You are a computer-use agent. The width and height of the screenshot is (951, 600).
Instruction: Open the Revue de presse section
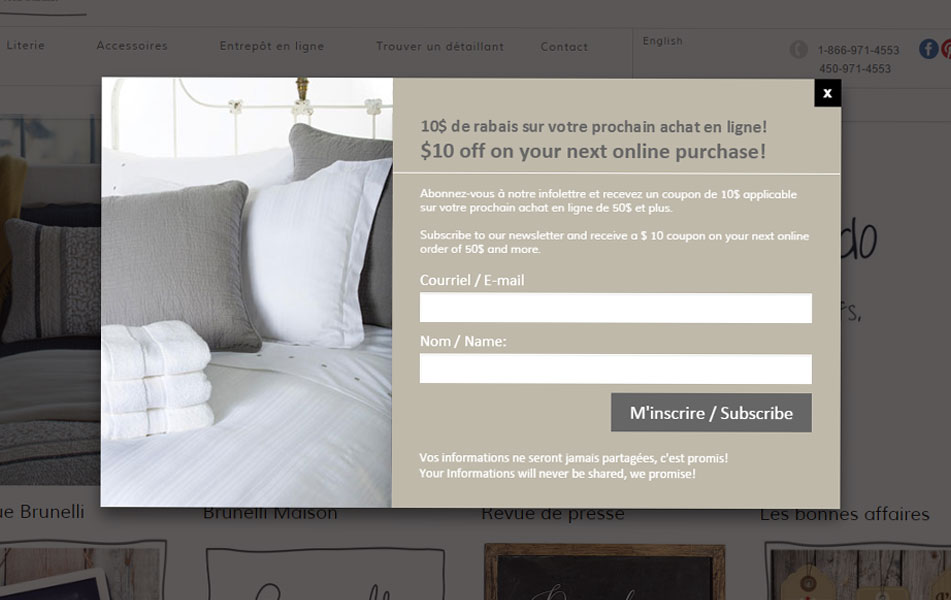(x=553, y=514)
